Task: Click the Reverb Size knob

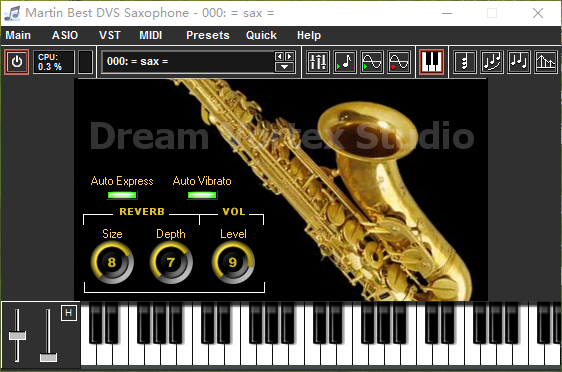Action: (112, 262)
